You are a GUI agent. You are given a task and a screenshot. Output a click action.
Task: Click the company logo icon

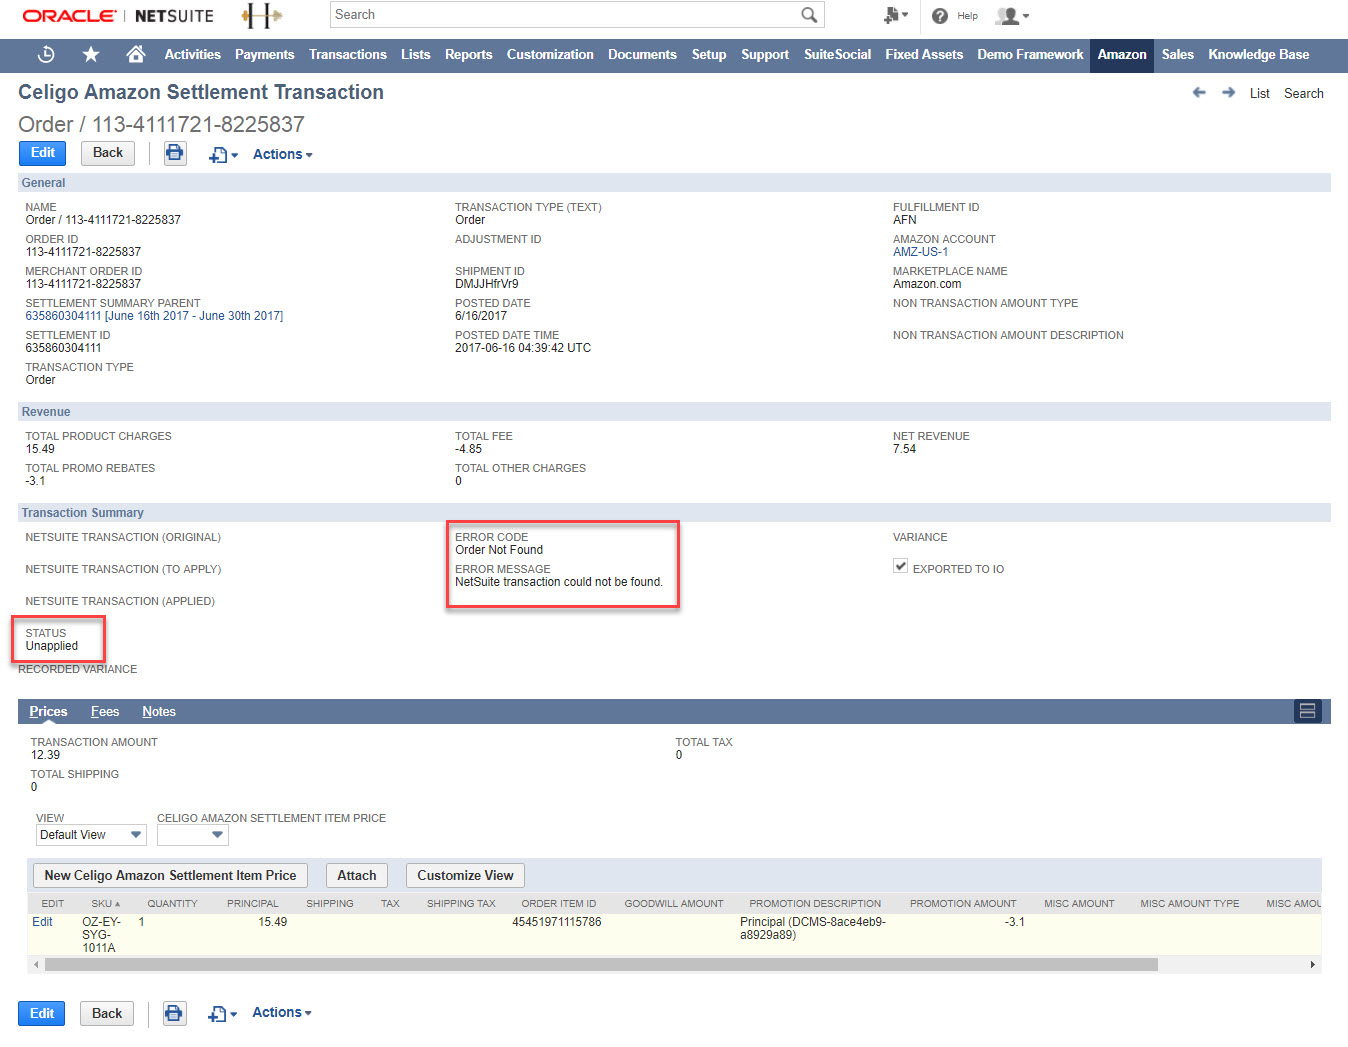[x=261, y=15]
